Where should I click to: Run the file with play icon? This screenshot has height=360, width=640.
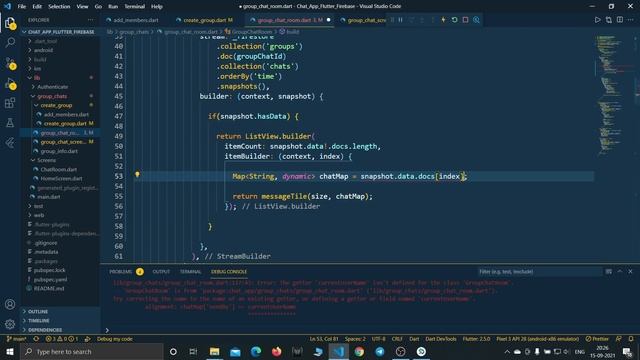point(598,20)
